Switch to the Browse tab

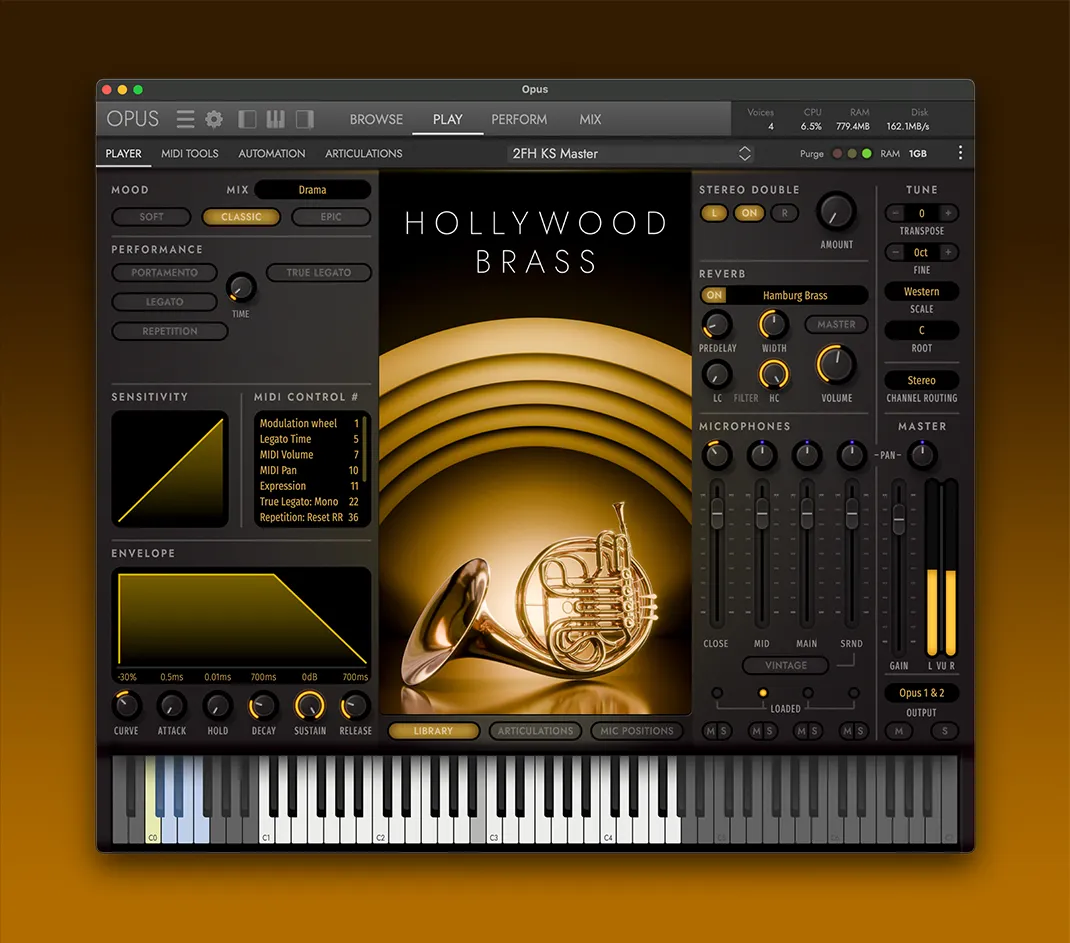(x=376, y=119)
